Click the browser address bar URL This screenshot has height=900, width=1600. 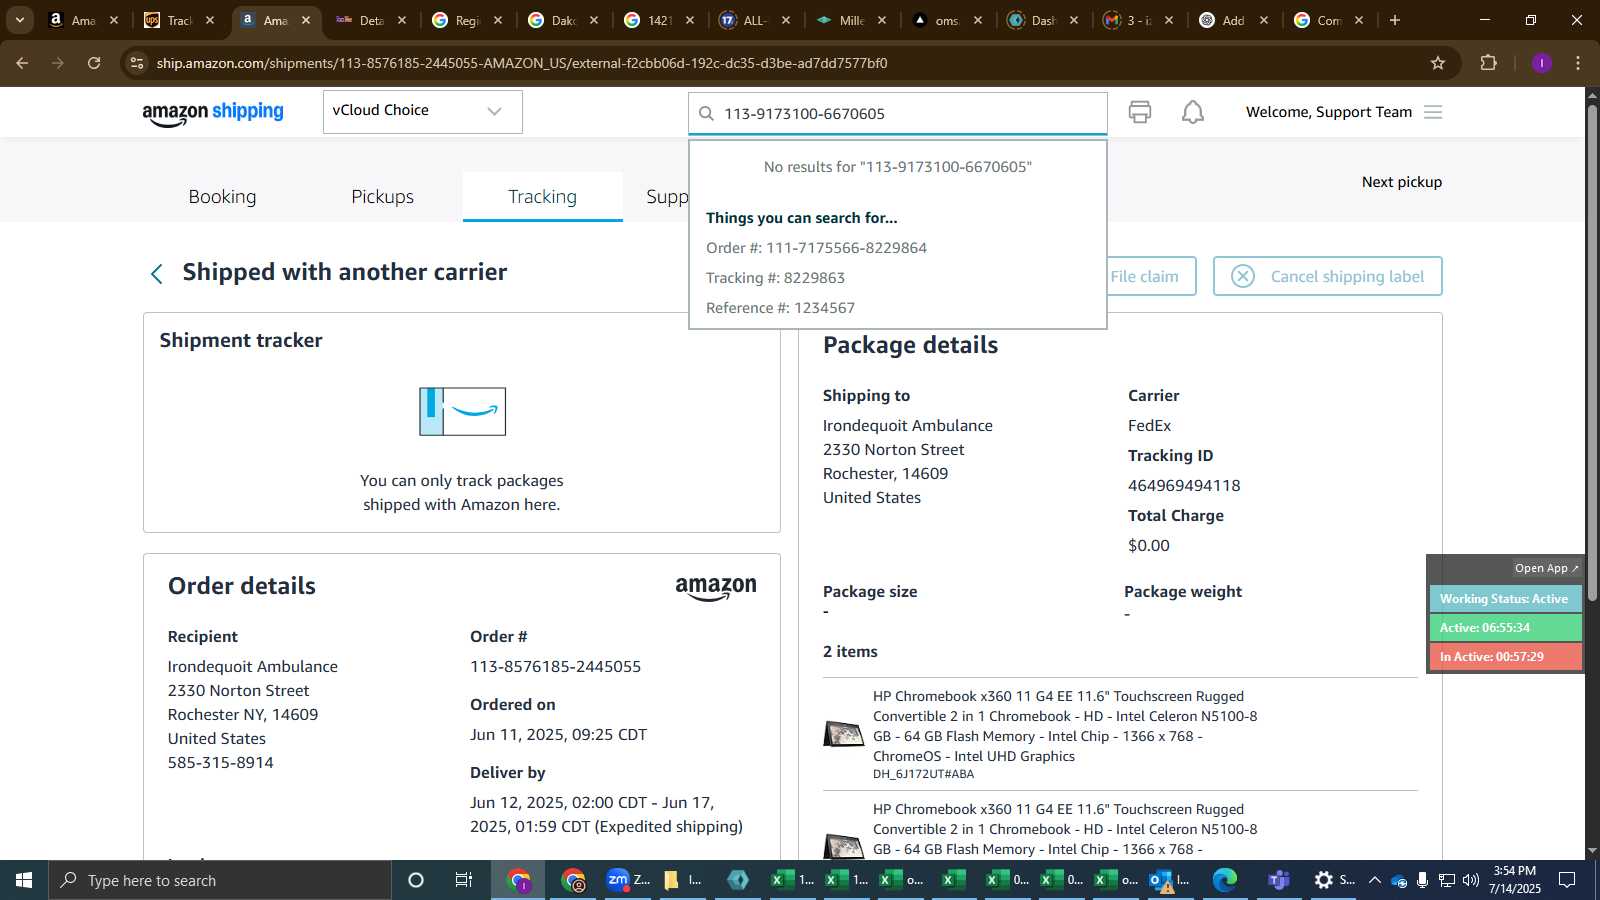click(522, 63)
